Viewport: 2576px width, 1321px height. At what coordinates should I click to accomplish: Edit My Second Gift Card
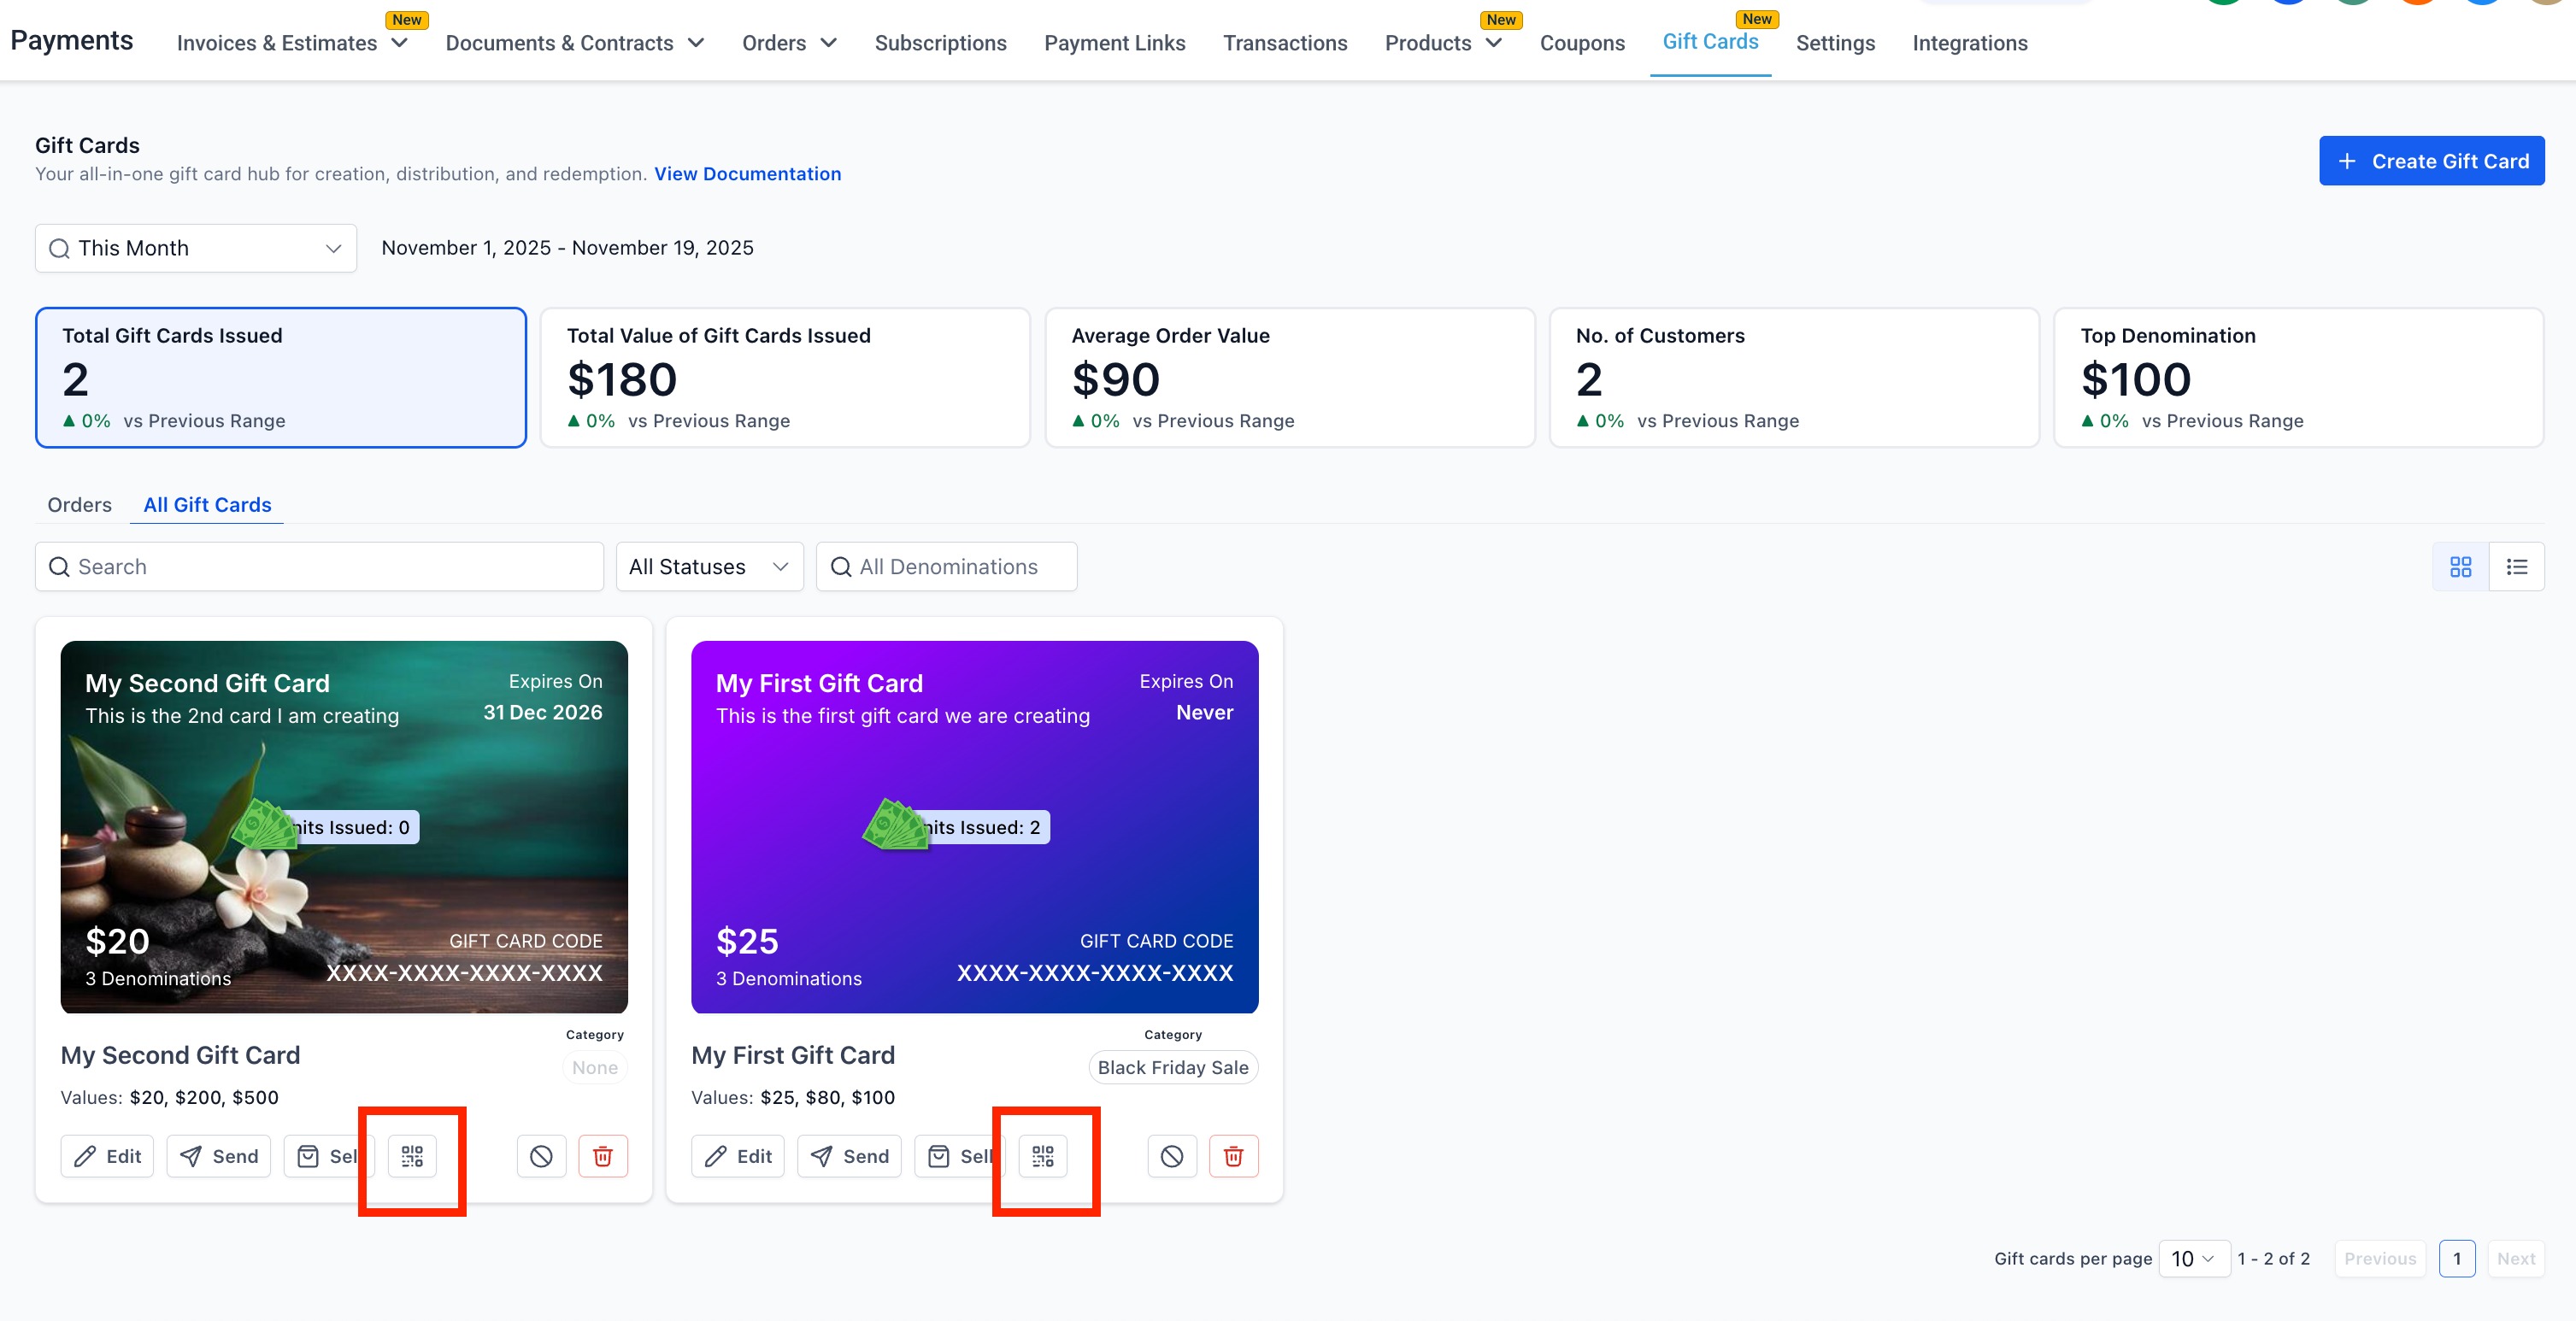107,1156
